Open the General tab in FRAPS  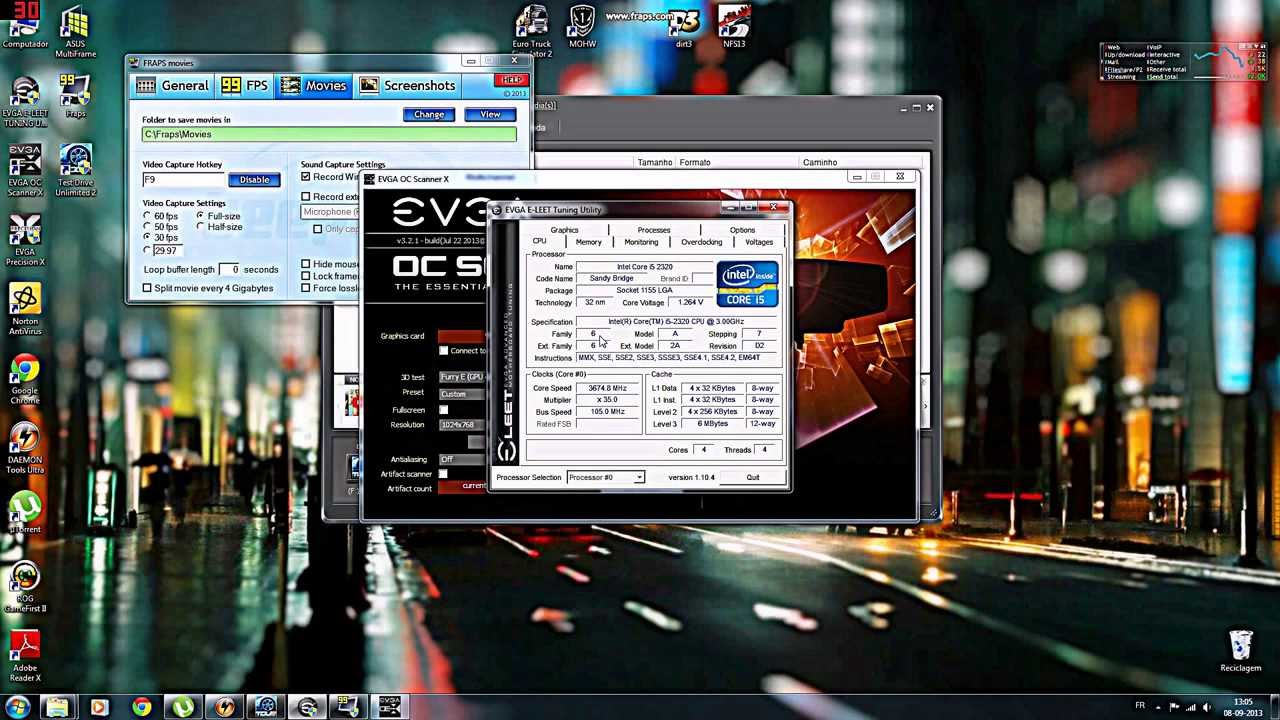pyautogui.click(x=172, y=86)
